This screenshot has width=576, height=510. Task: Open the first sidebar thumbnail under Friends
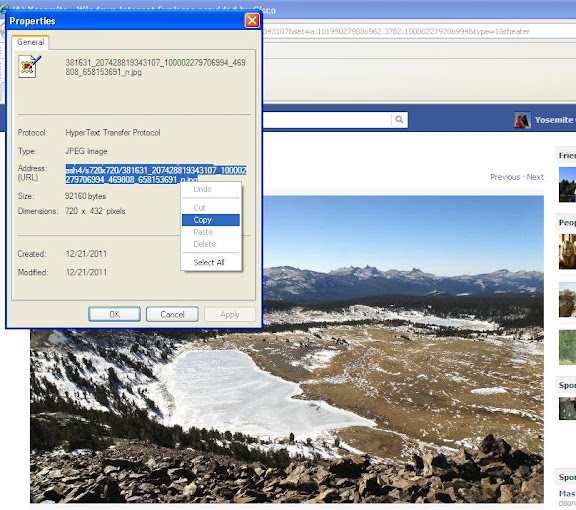(x=567, y=184)
